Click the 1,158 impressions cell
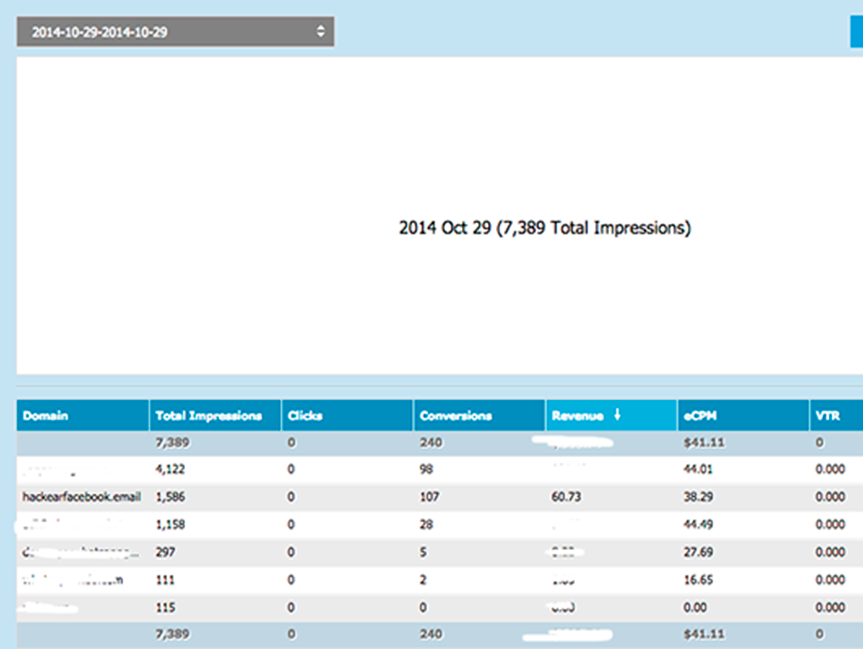 pos(170,525)
